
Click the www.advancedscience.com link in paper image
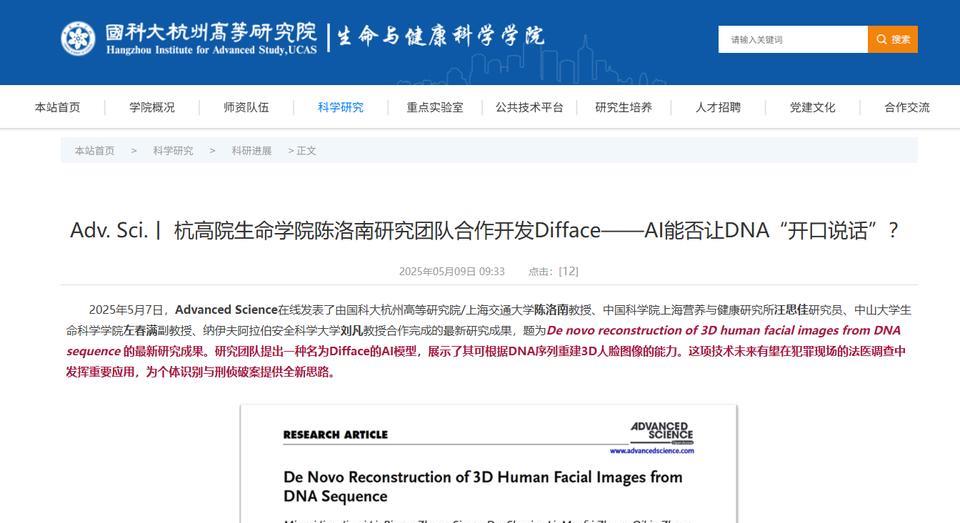(651, 451)
